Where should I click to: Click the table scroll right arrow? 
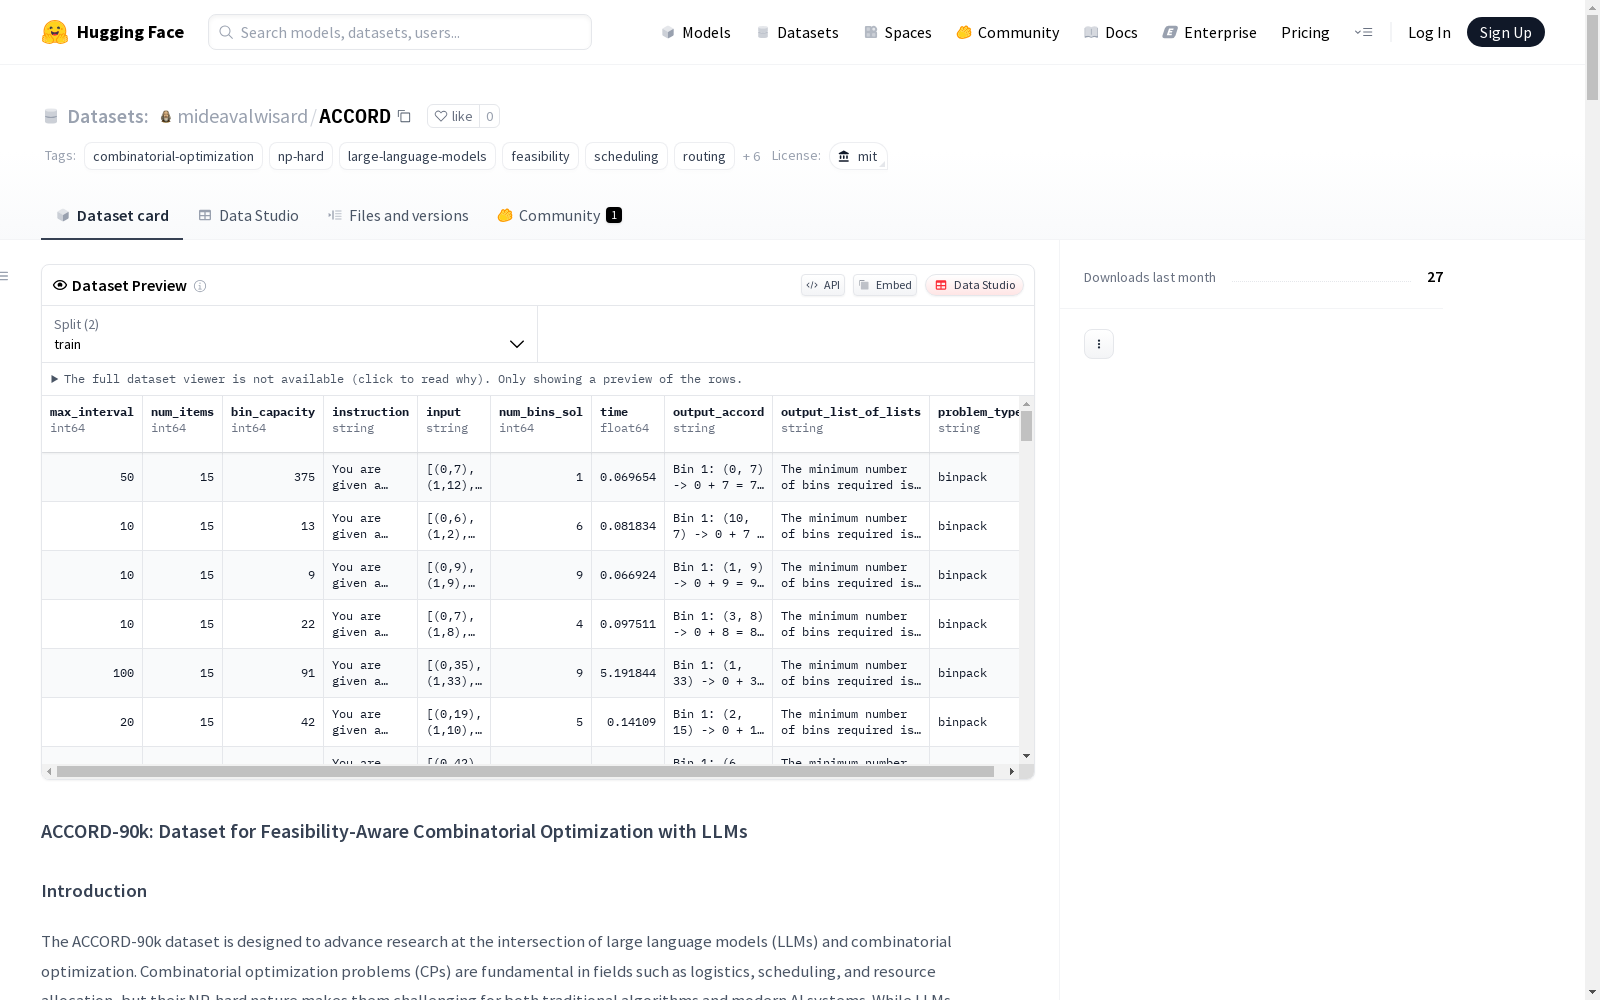pyautogui.click(x=1012, y=771)
